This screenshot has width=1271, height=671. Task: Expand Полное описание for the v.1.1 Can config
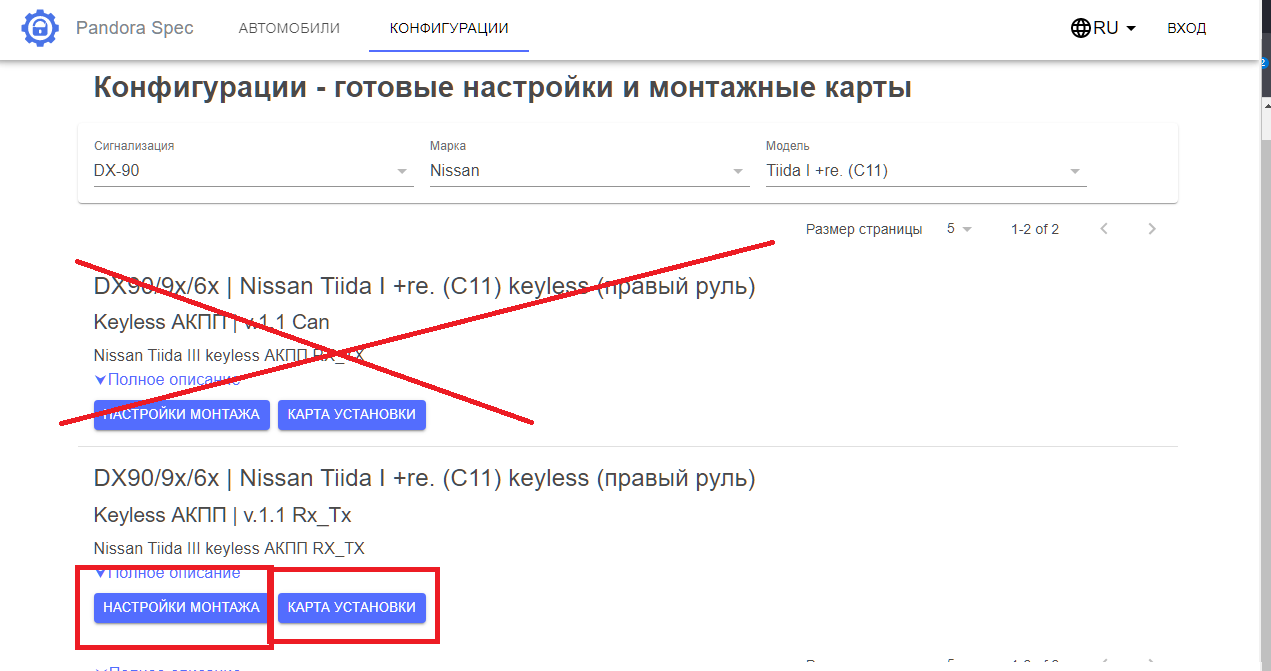point(168,380)
